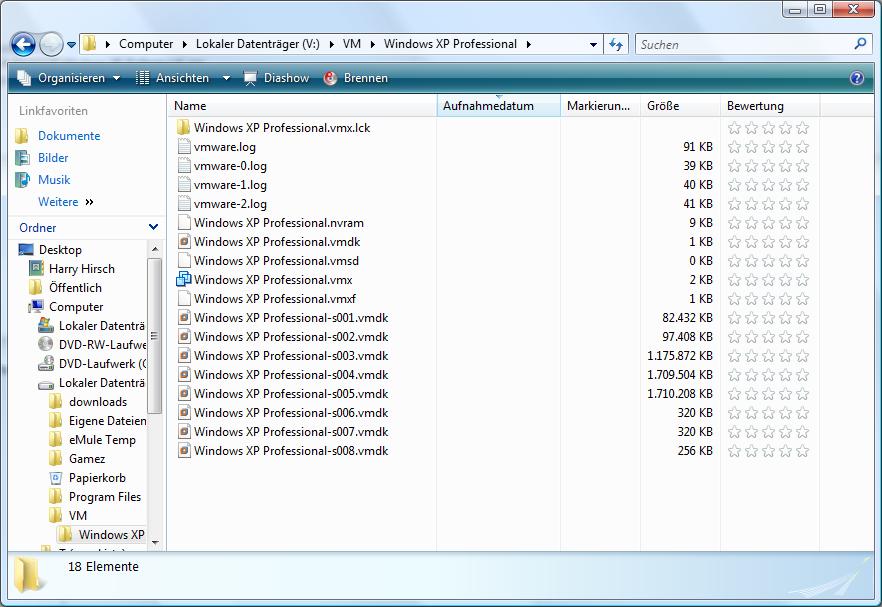Select the s006.vmdk disk icon

pos(183,412)
